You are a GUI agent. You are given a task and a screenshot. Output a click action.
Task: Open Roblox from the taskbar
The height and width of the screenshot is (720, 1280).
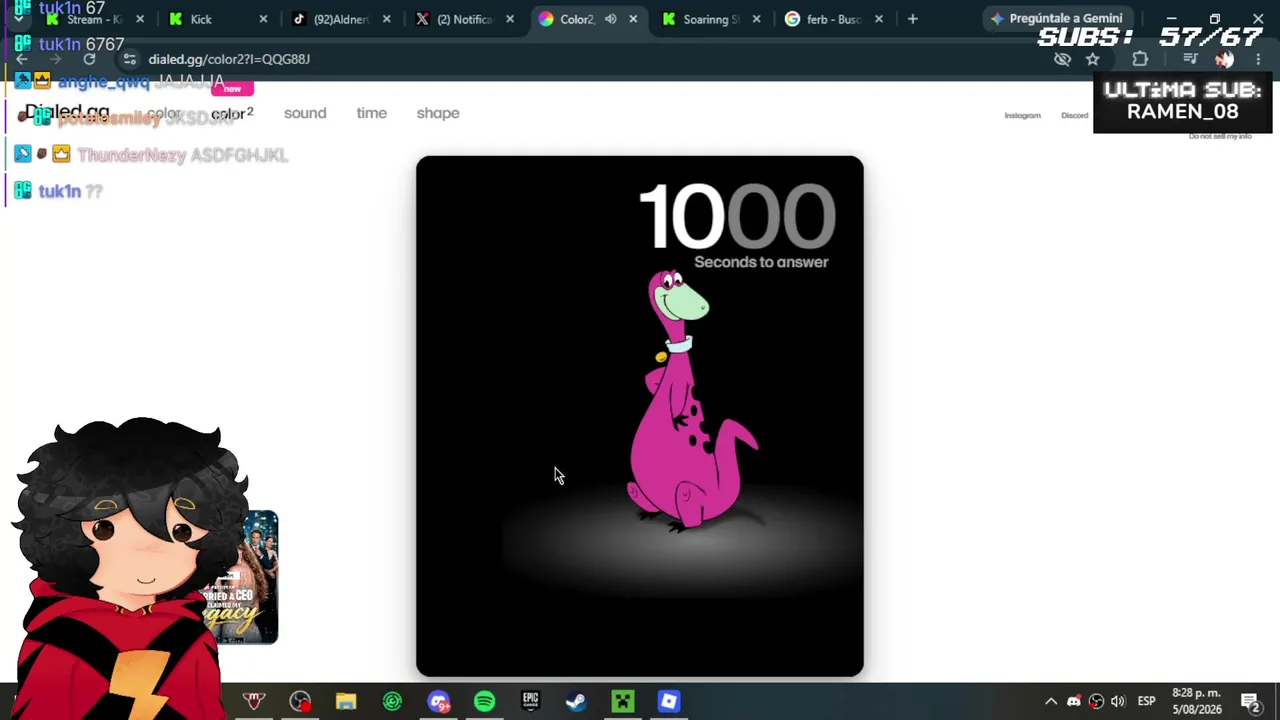pos(668,702)
